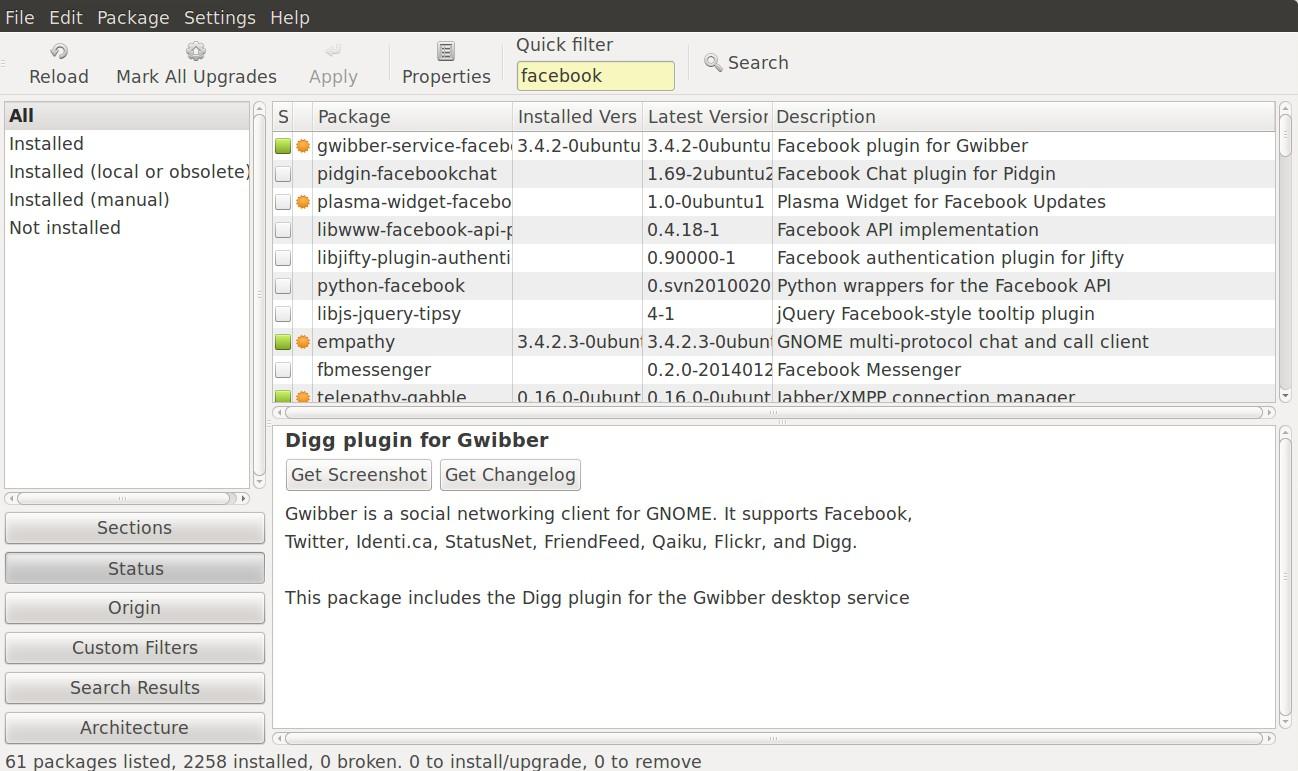Click the Mark All Upgrades gear icon
This screenshot has width=1298, height=771.
point(196,51)
